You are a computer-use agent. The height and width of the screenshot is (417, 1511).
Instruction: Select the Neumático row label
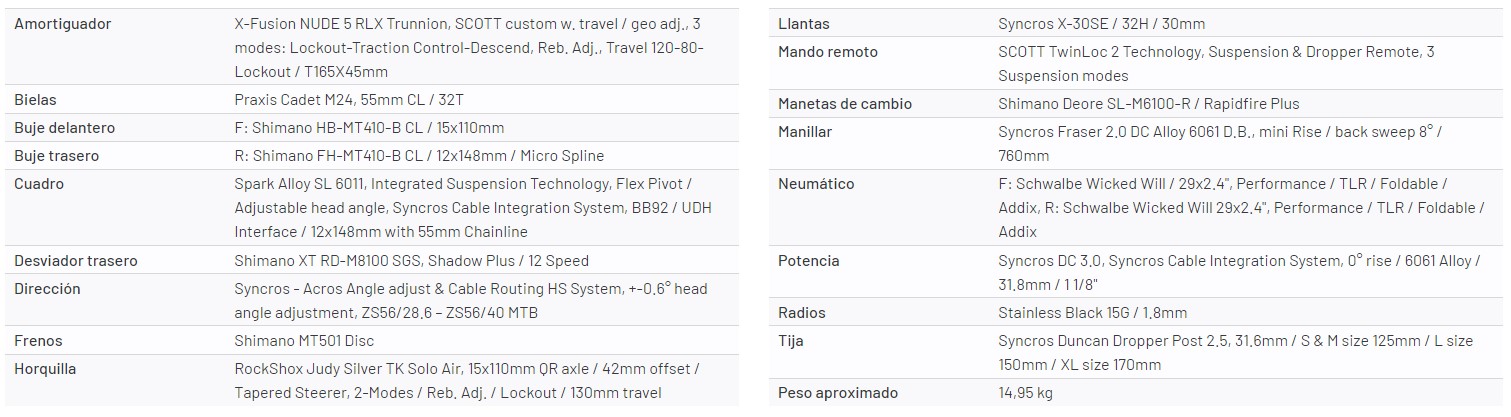pyautogui.click(x=816, y=184)
